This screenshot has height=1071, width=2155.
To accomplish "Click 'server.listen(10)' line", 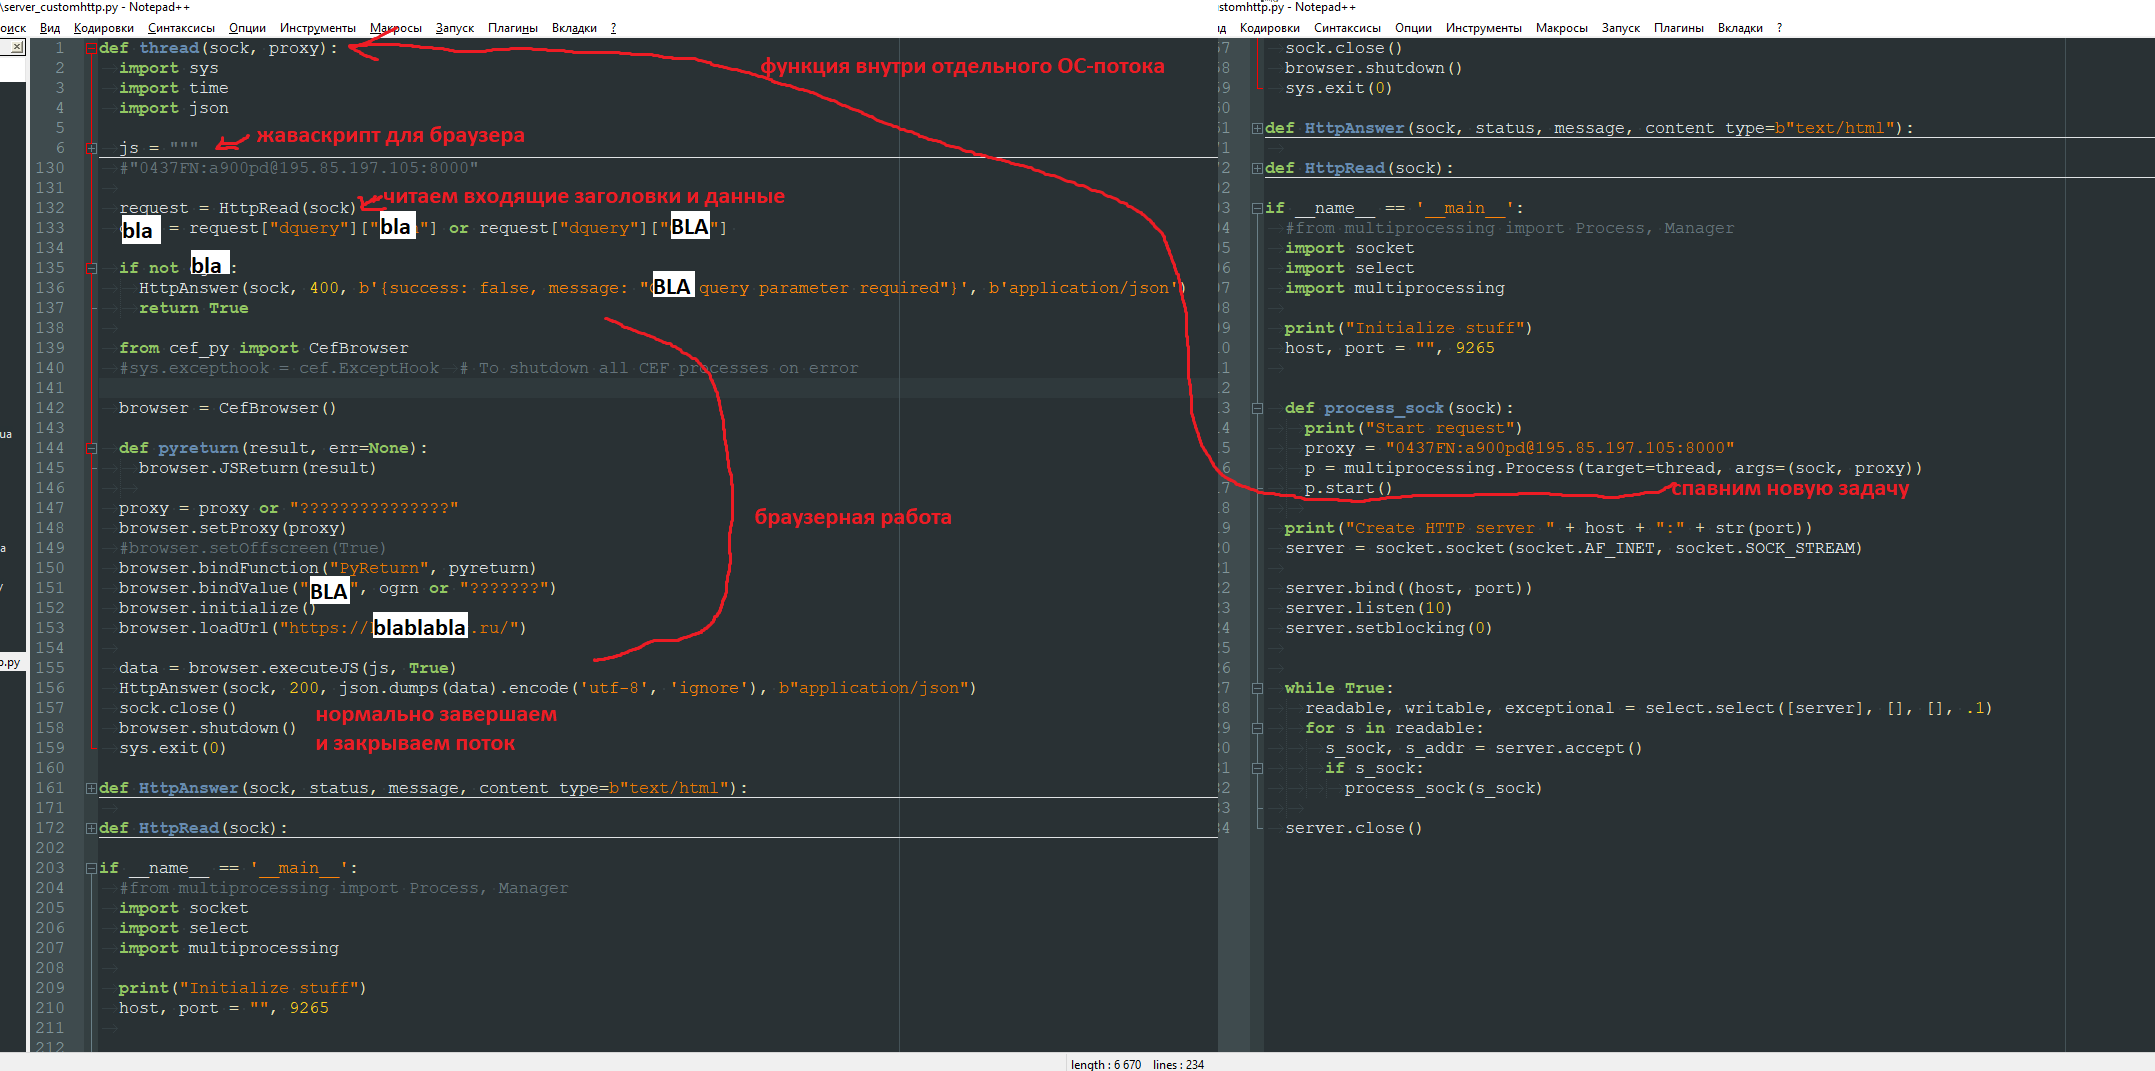I will [1369, 608].
